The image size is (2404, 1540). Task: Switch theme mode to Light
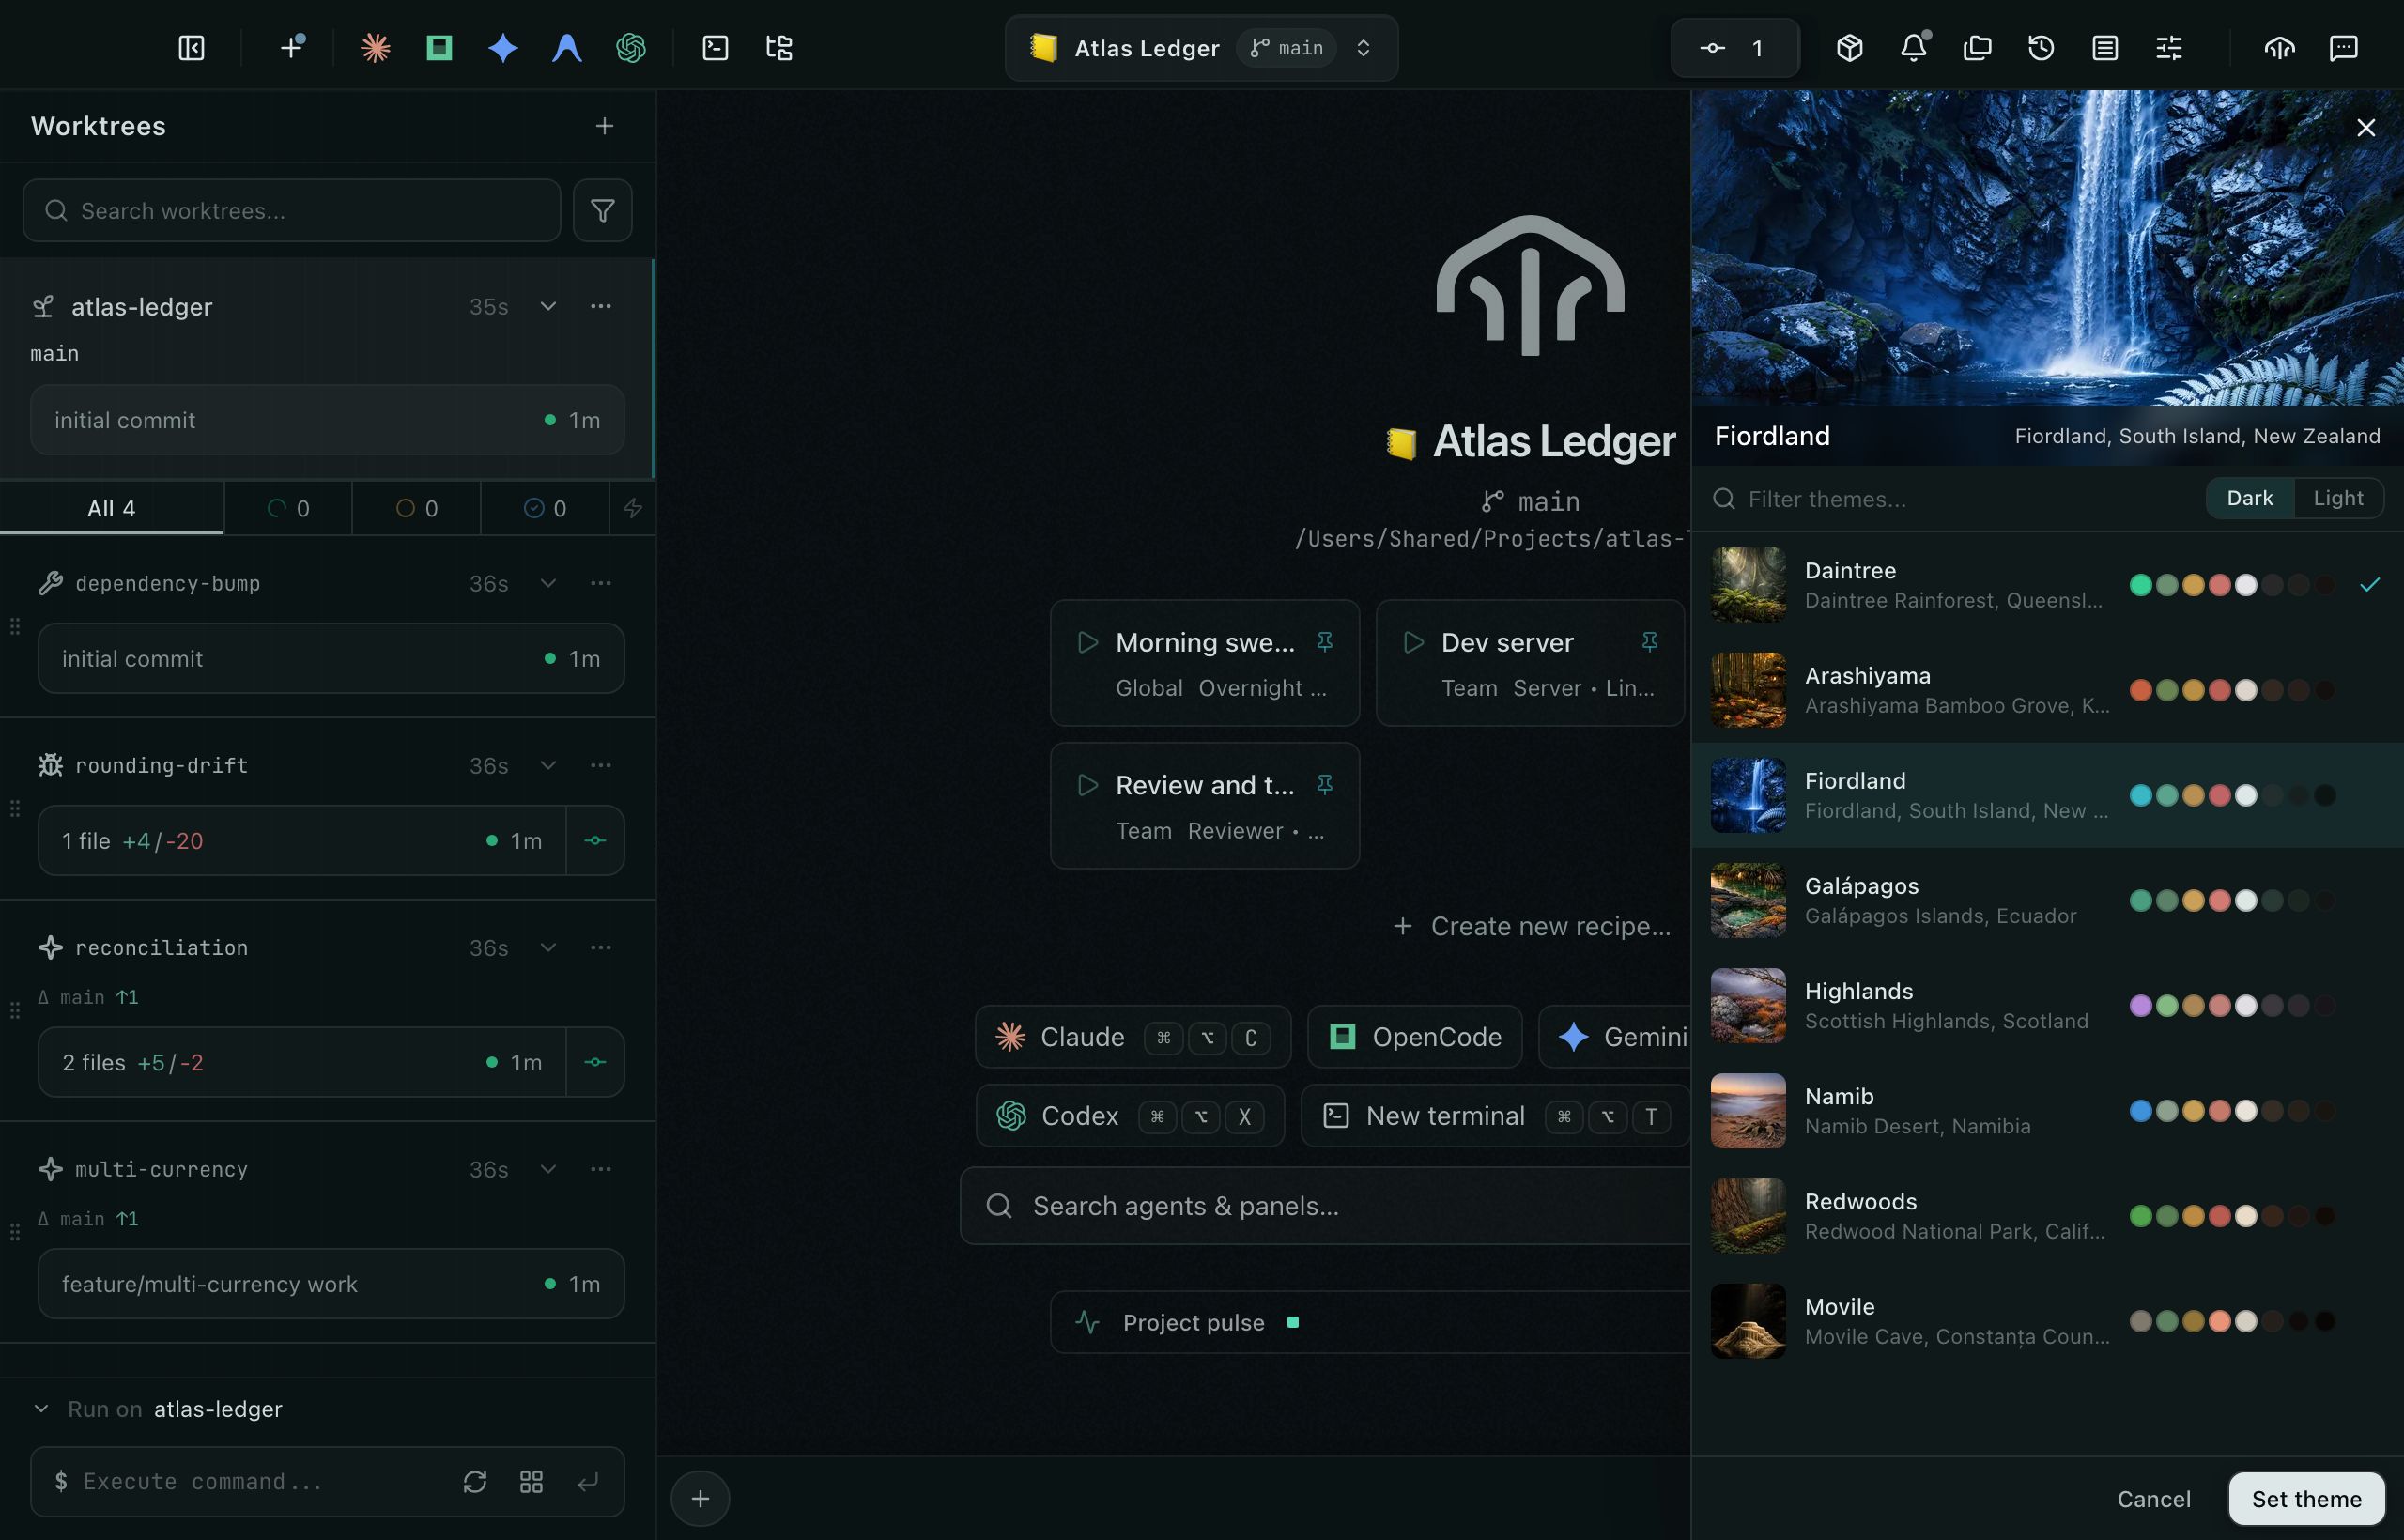click(2338, 498)
